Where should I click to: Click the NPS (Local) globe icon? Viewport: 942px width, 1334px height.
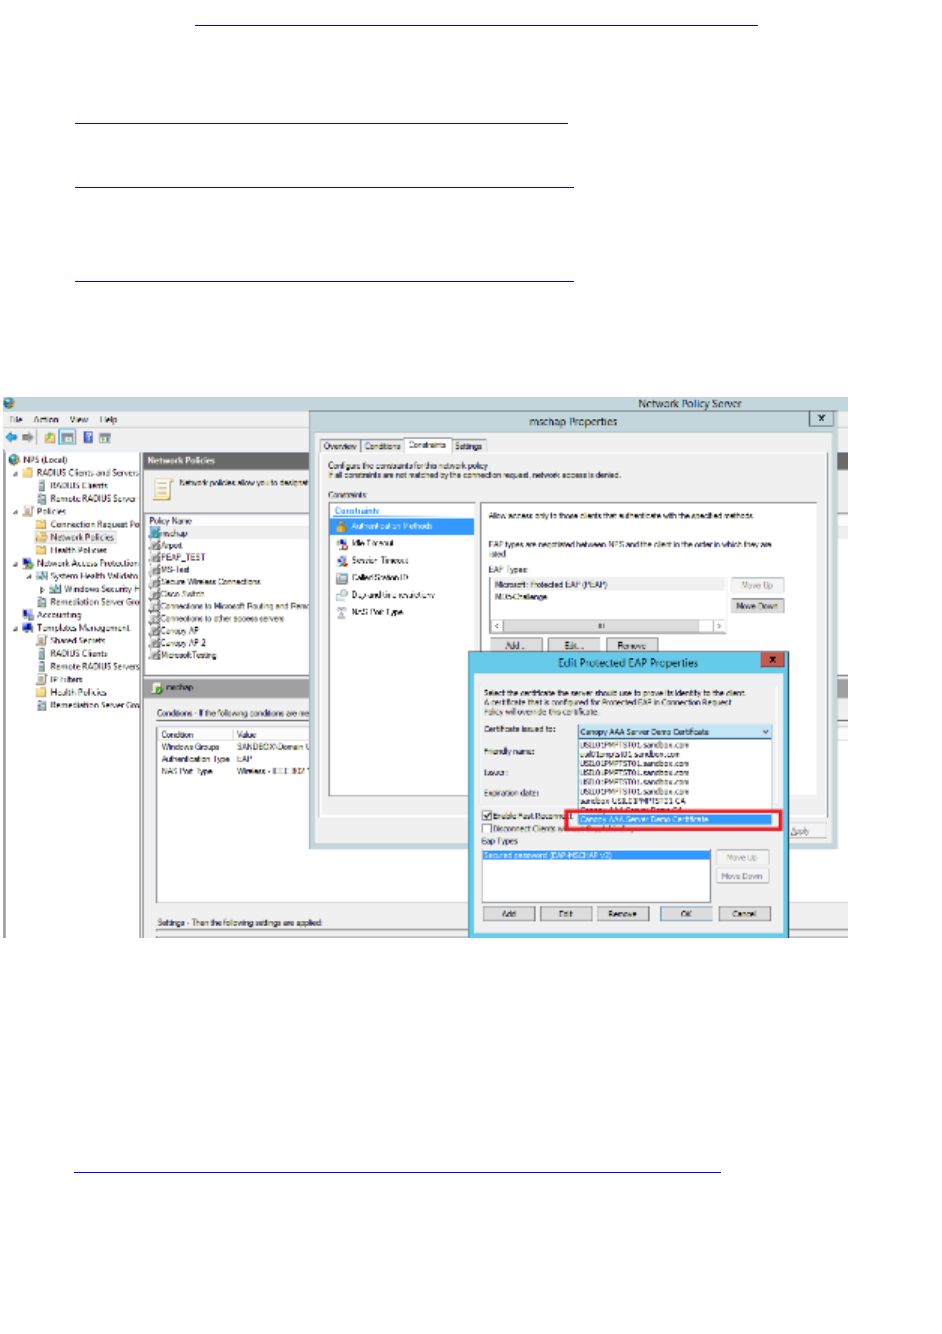pyautogui.click(x=14, y=460)
